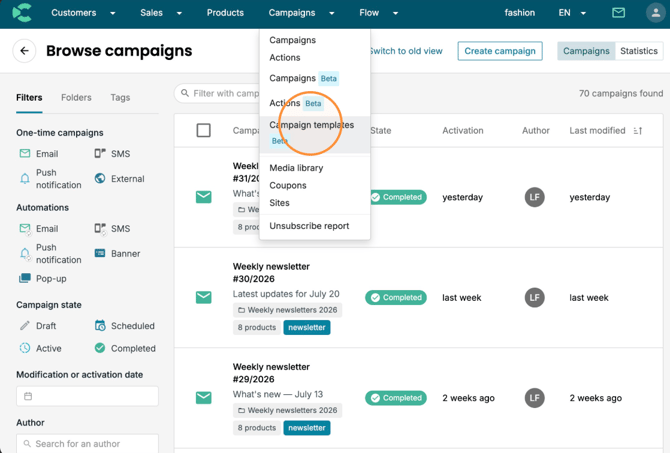Open Sites from the menu

pos(279,203)
